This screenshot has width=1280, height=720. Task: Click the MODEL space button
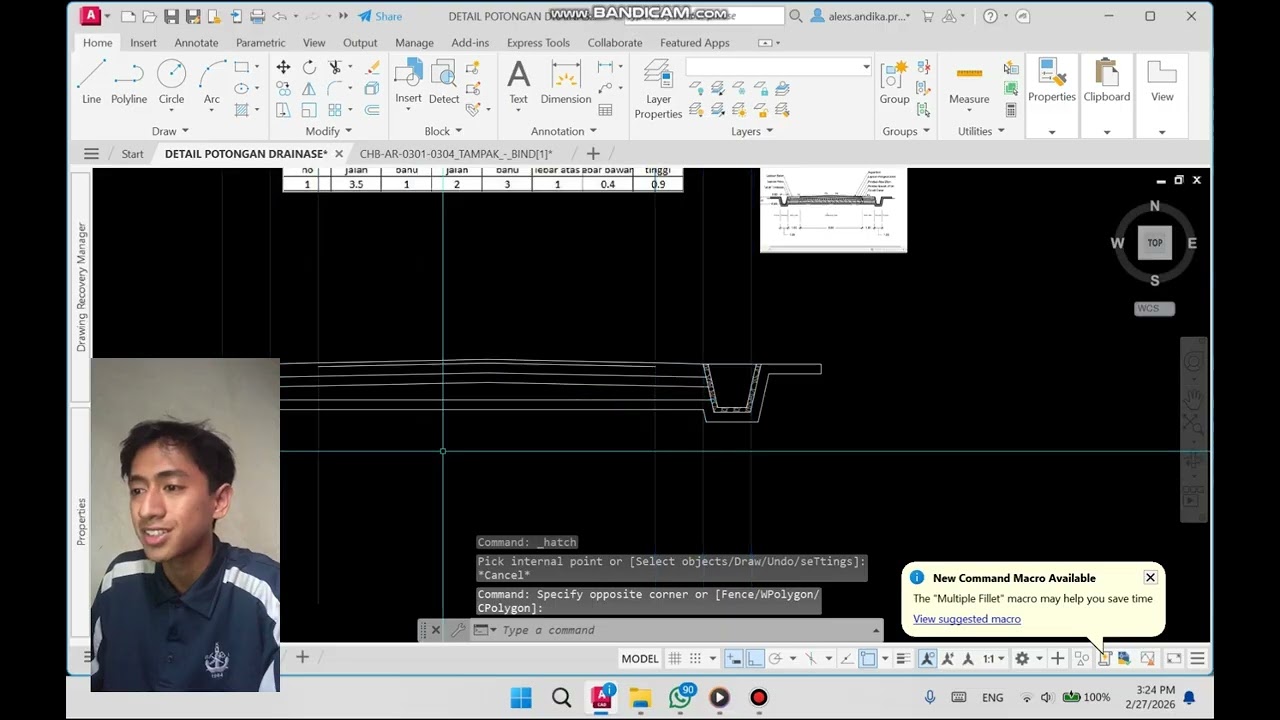pyautogui.click(x=640, y=658)
